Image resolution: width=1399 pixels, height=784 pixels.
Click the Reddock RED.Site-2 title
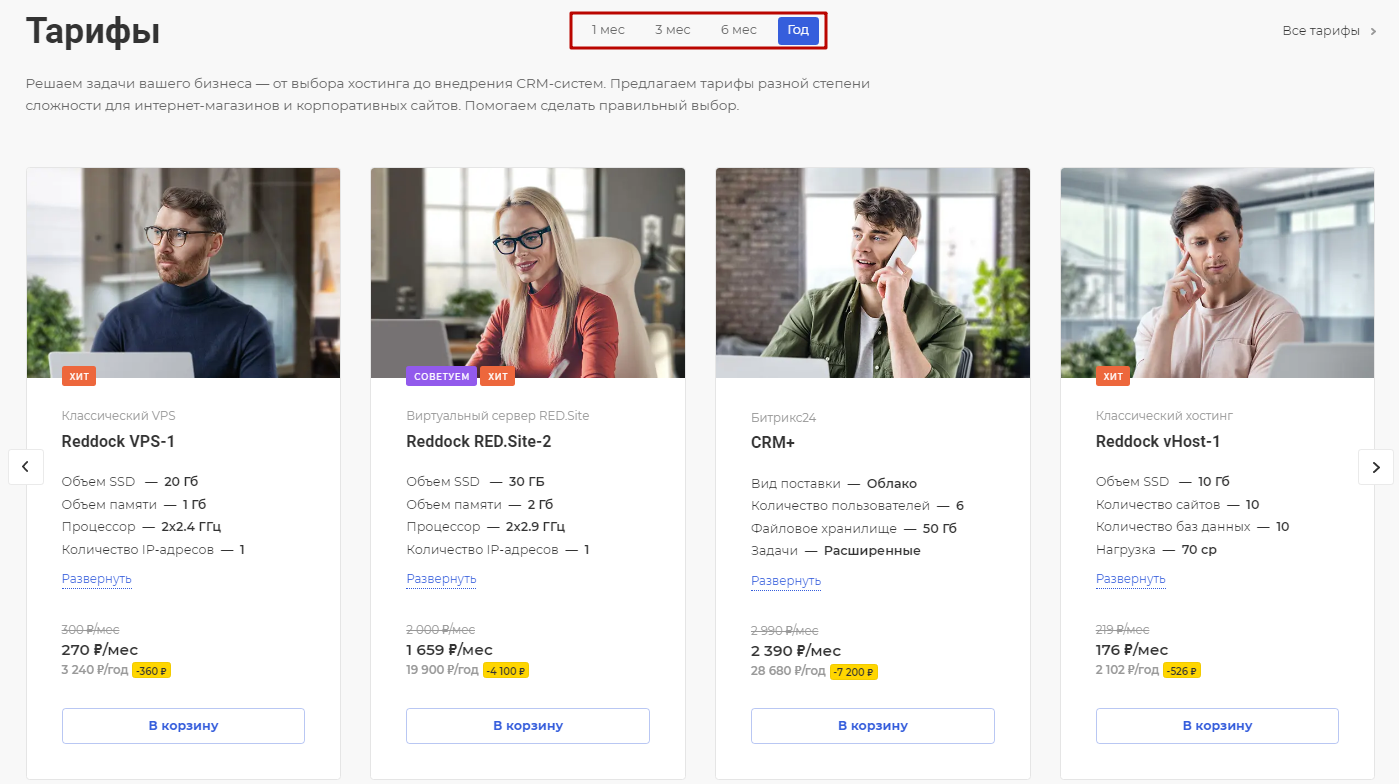pos(479,442)
